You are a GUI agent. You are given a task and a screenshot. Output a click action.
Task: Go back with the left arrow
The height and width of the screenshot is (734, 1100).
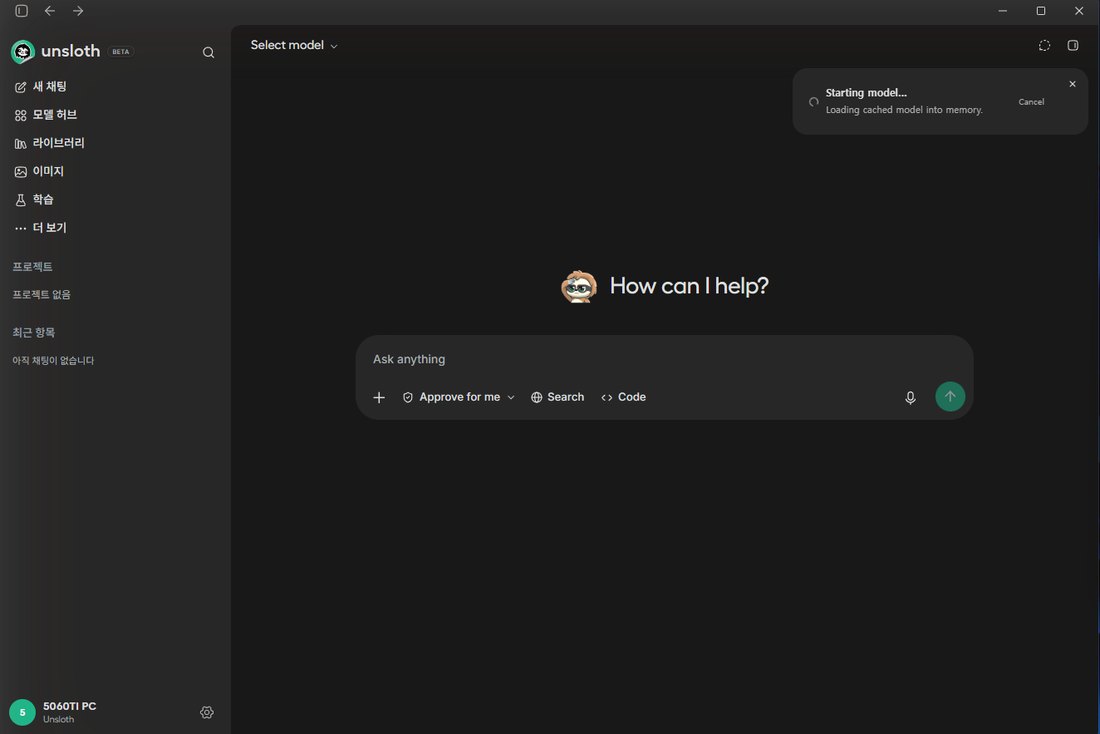50,11
